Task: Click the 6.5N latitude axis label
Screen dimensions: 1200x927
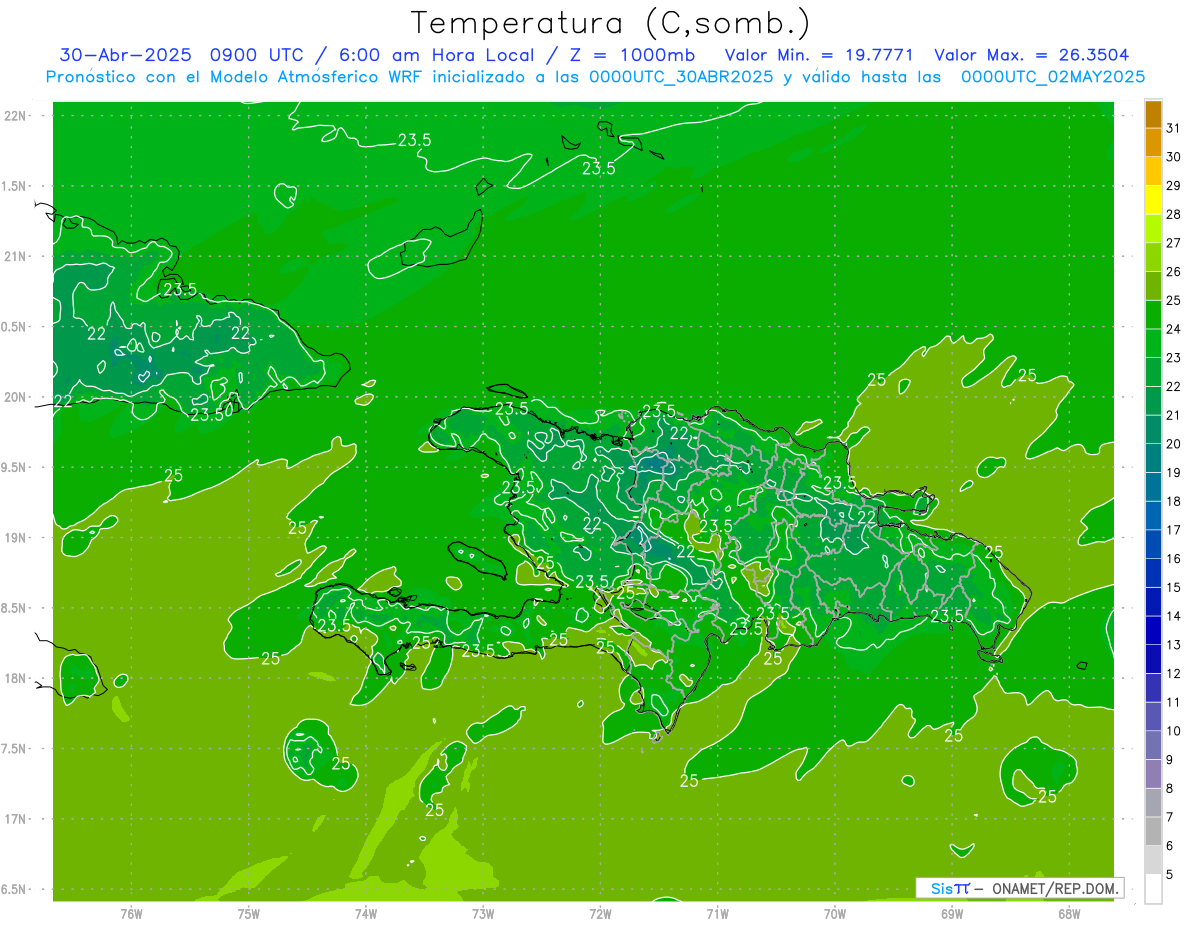Action: [x=15, y=889]
